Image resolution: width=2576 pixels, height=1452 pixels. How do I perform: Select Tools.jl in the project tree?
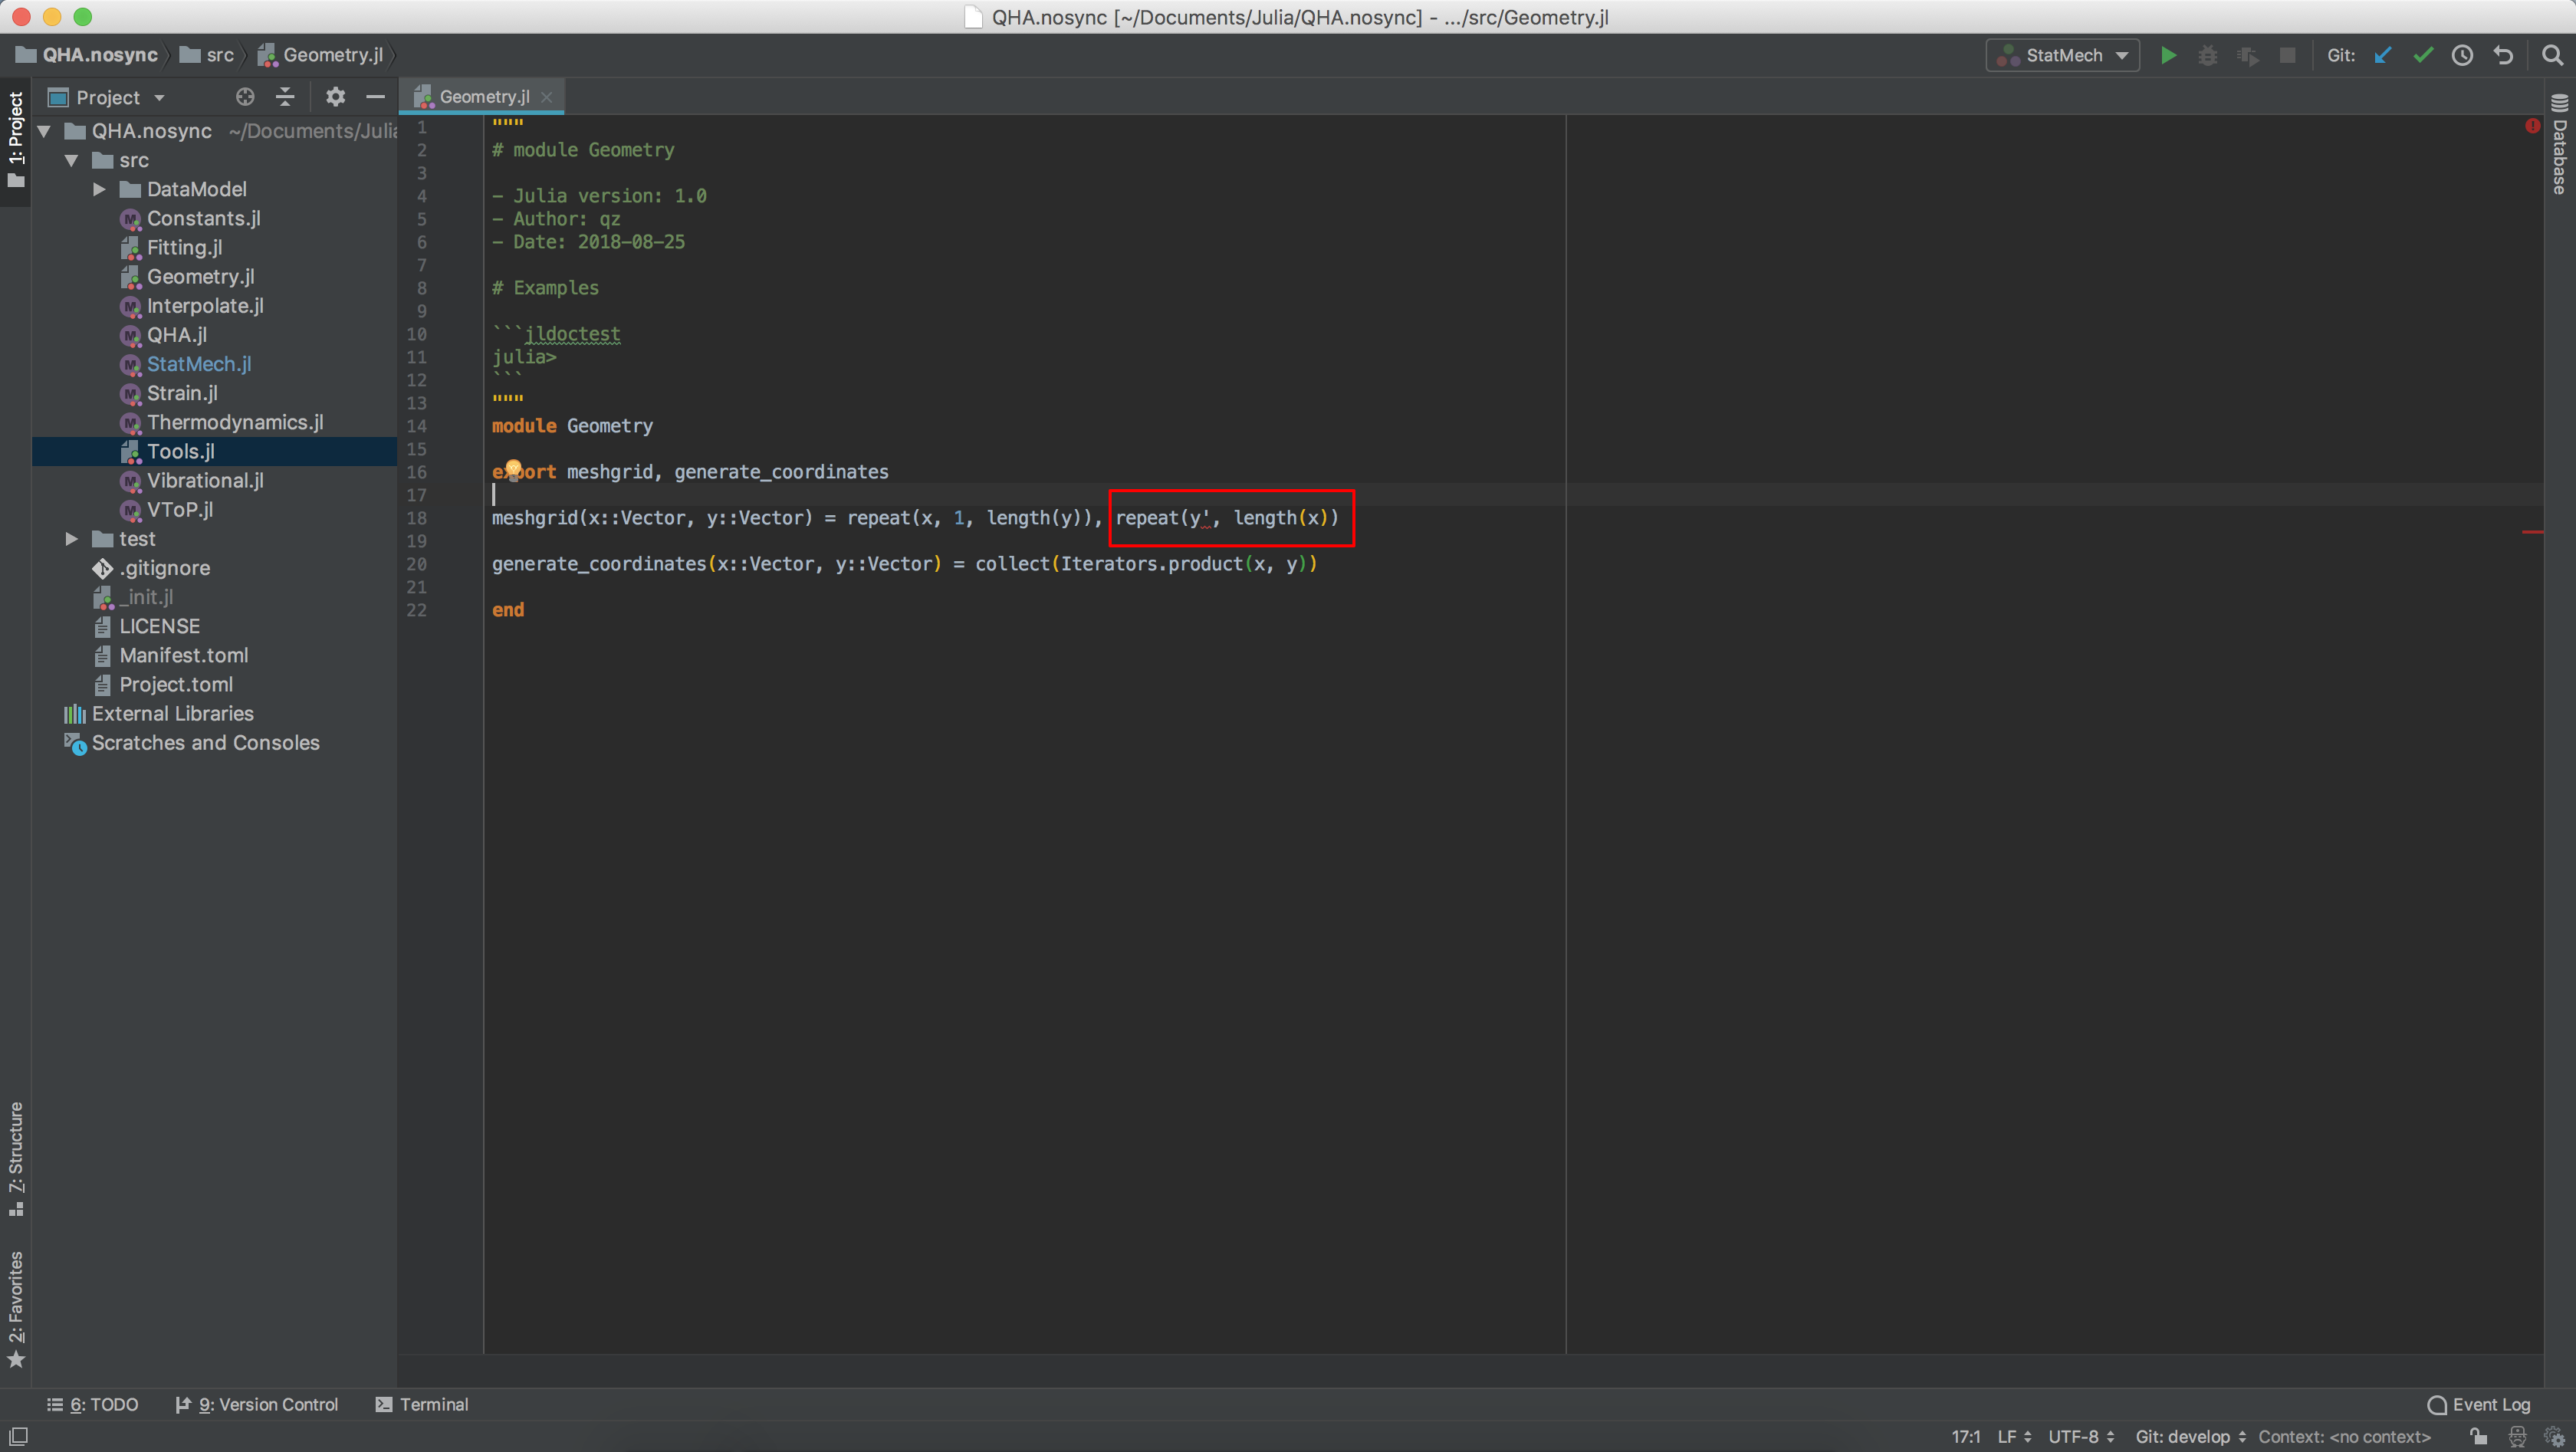tap(180, 451)
